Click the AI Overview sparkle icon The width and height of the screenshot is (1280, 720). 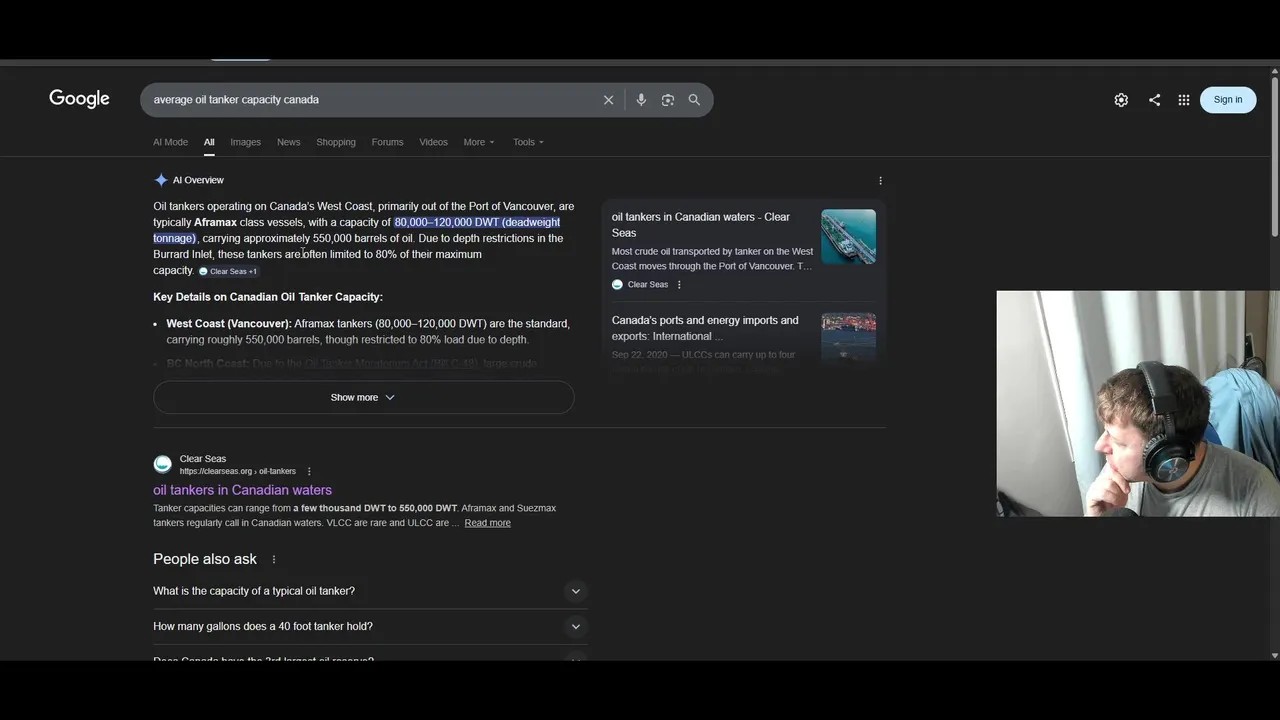pos(161,180)
